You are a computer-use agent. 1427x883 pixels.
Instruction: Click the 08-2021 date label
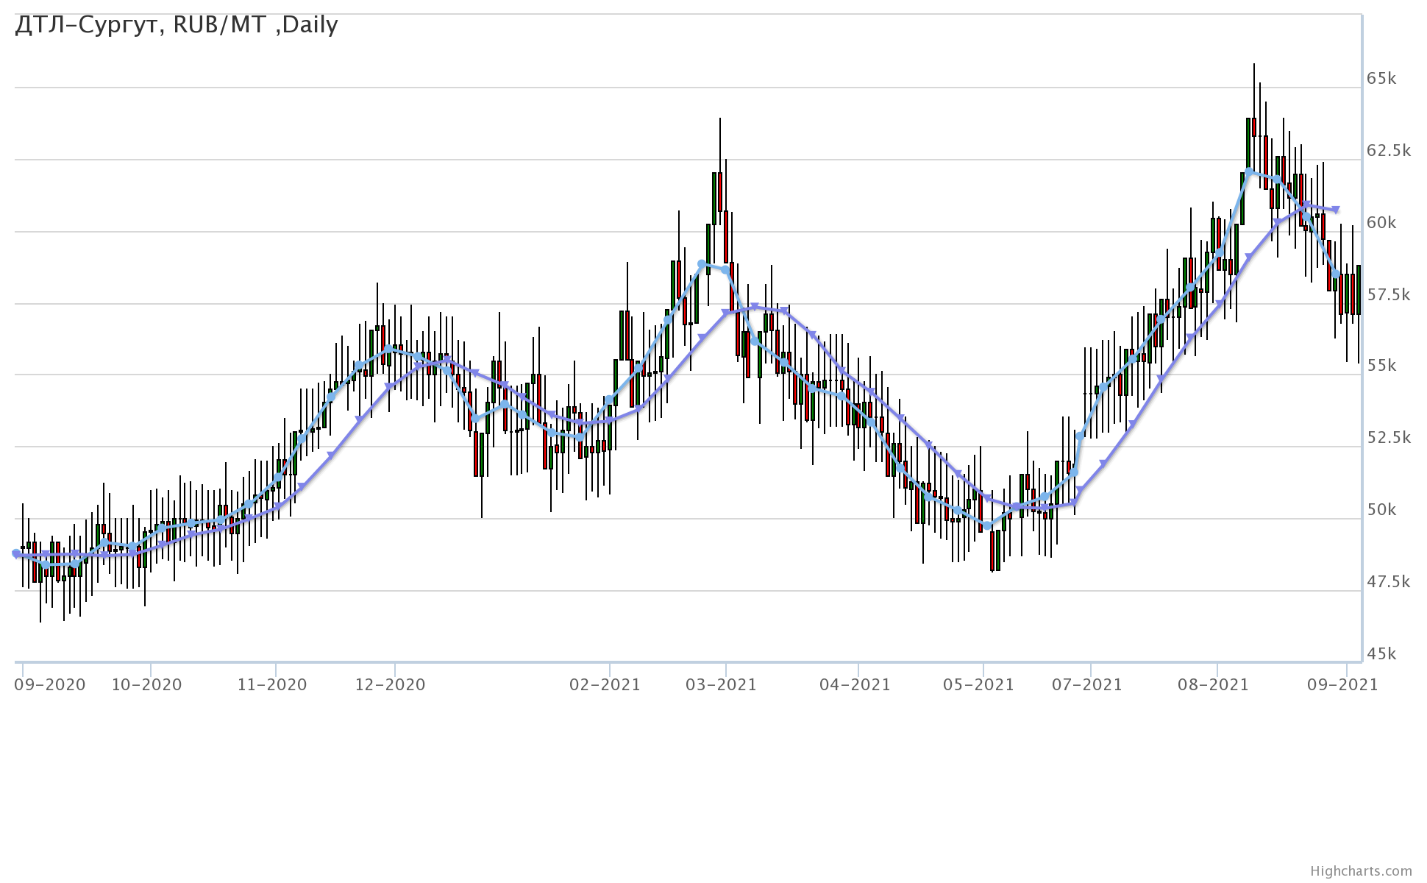(1212, 685)
